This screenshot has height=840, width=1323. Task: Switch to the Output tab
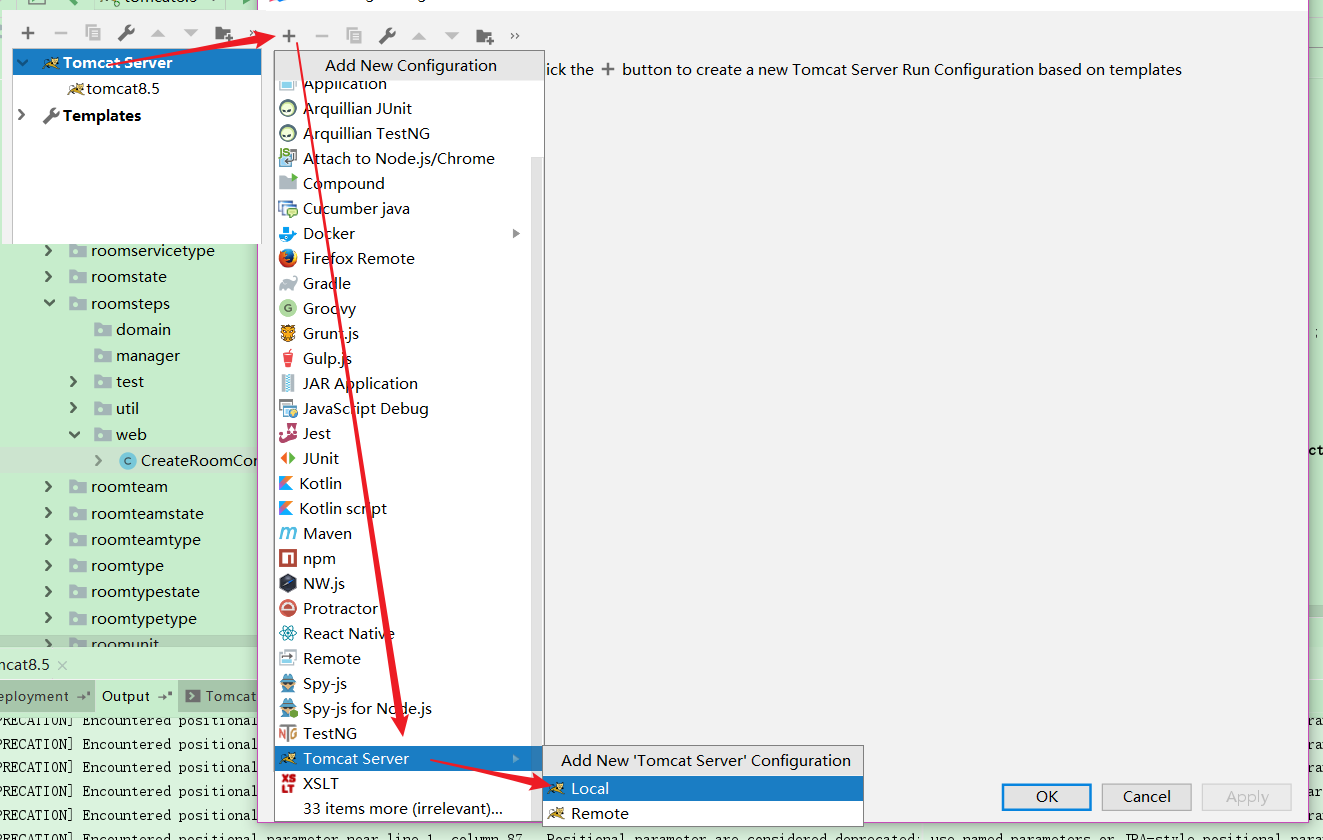tap(138, 696)
